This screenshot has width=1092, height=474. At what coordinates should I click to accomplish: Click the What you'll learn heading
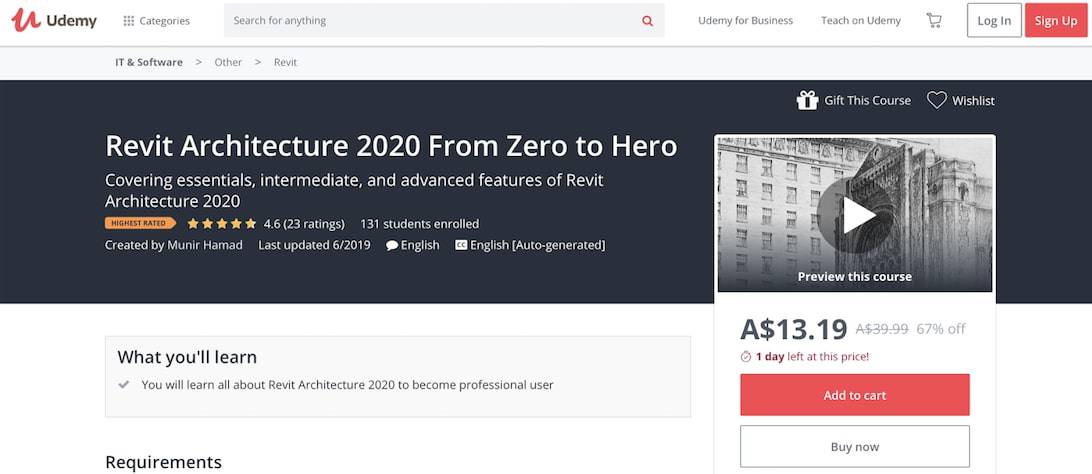pyautogui.click(x=187, y=358)
